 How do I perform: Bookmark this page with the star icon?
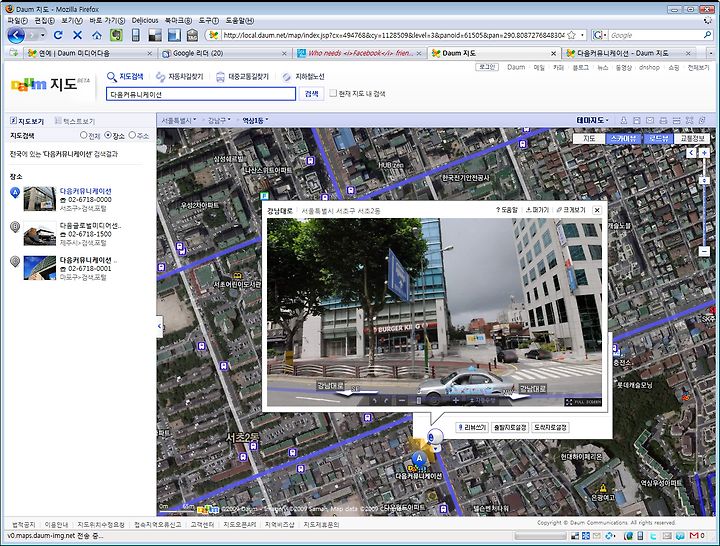click(x=571, y=35)
